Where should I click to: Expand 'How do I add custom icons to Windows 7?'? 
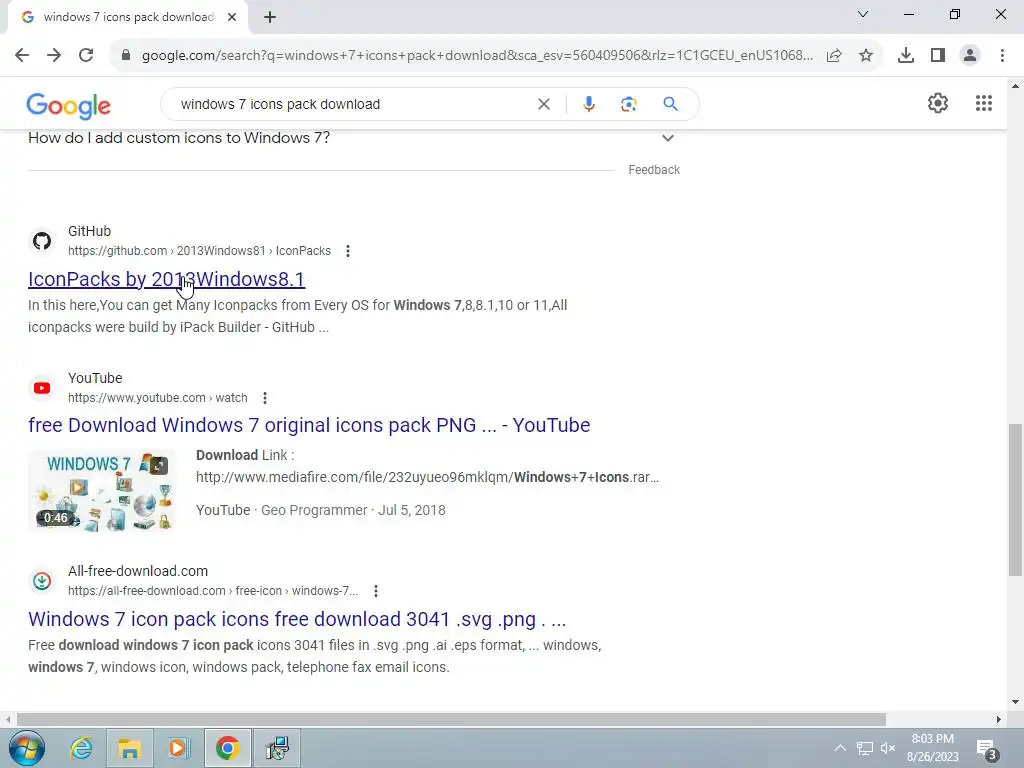coord(667,138)
